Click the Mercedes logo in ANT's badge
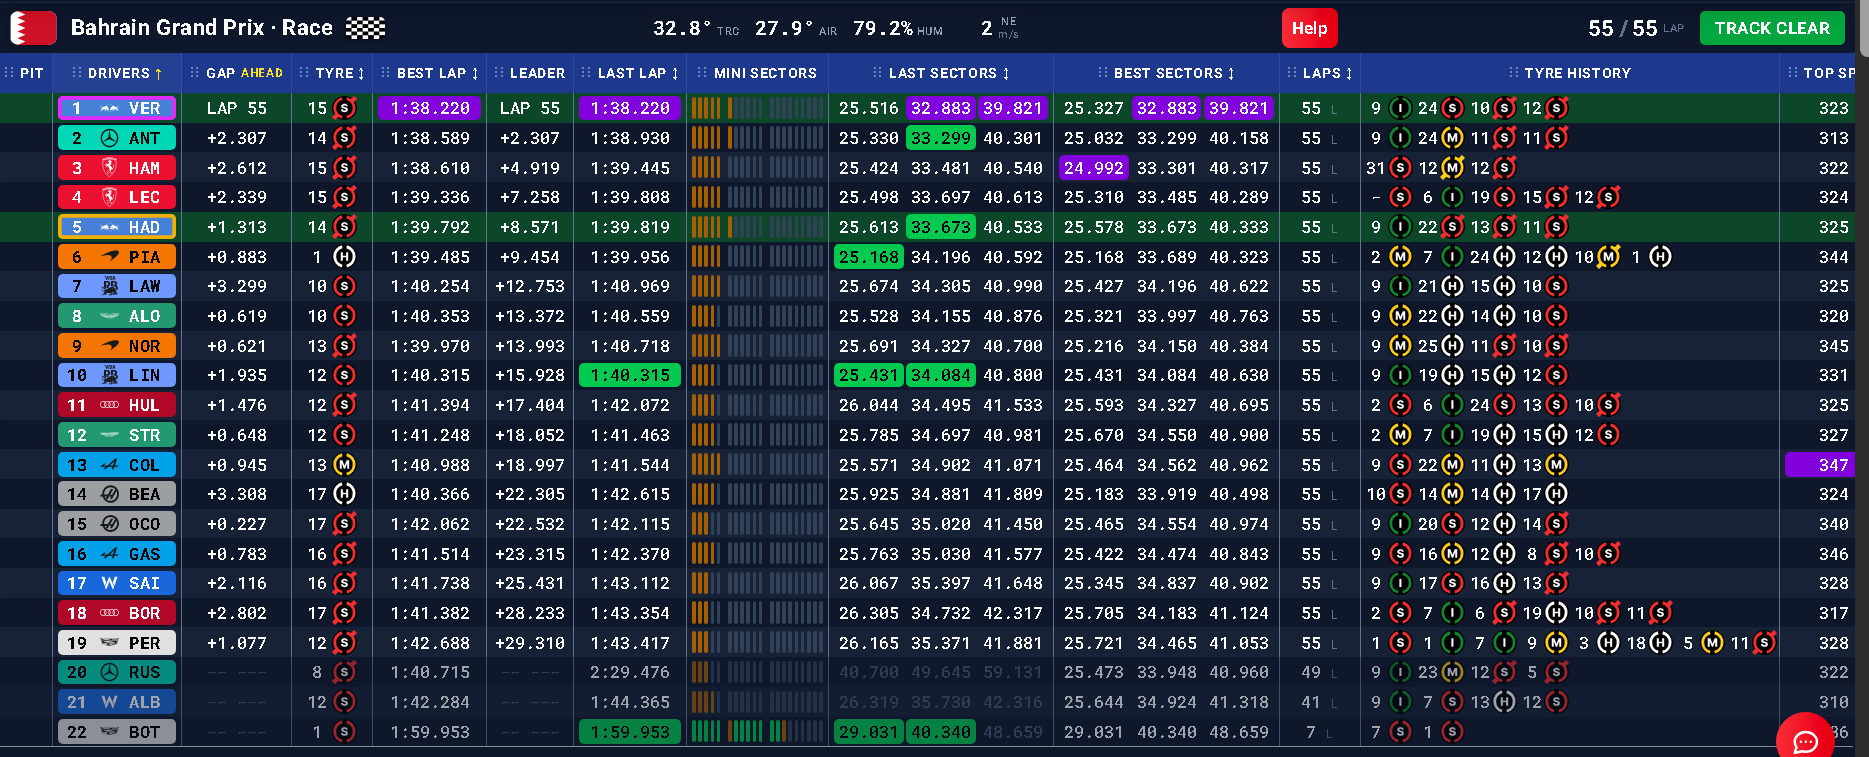 [110, 138]
